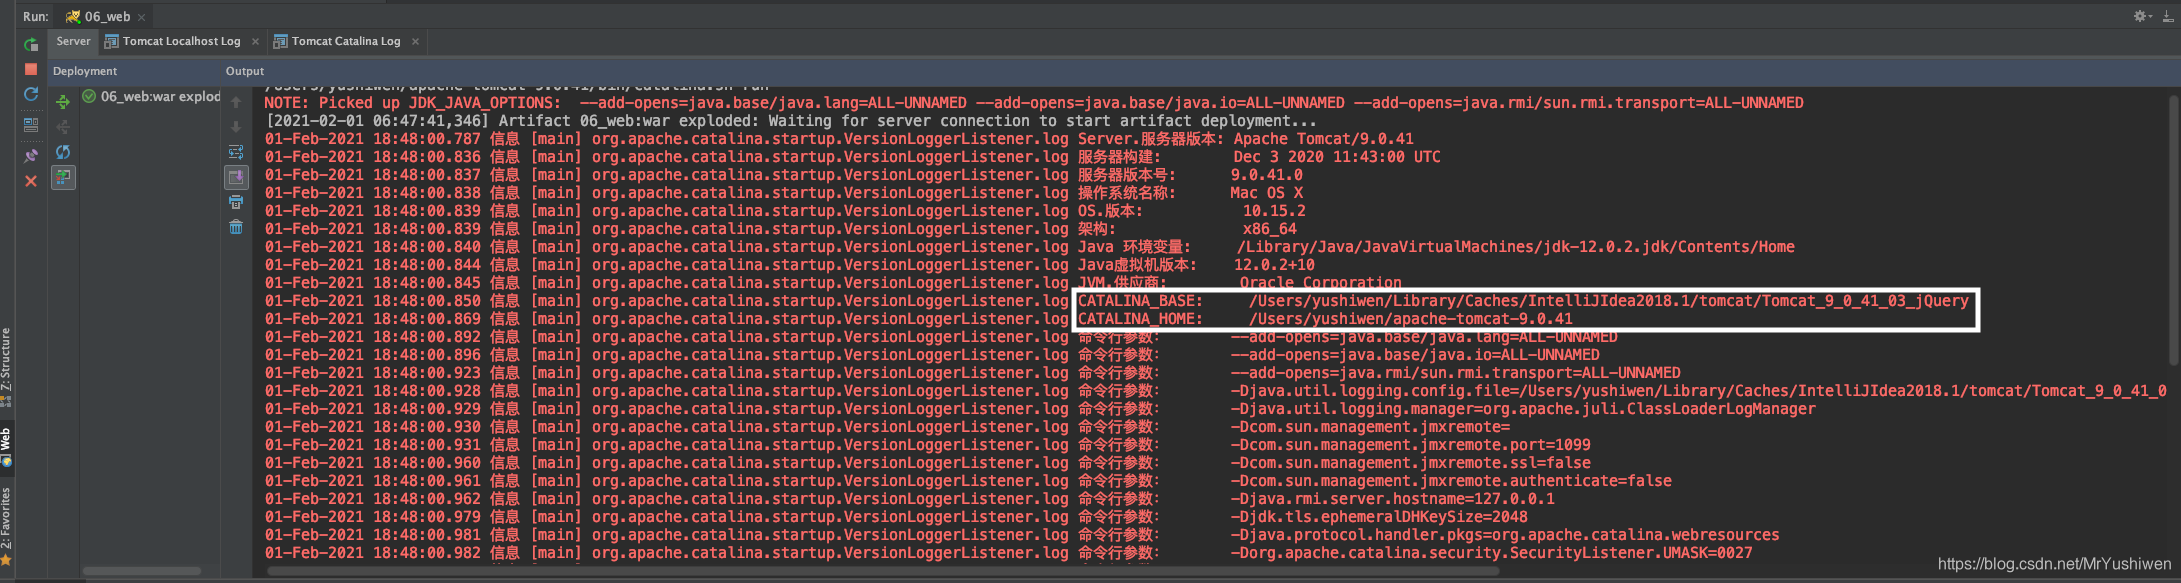This screenshot has width=2181, height=583.
Task: Toggle scroll to end of output
Action: (x=236, y=177)
